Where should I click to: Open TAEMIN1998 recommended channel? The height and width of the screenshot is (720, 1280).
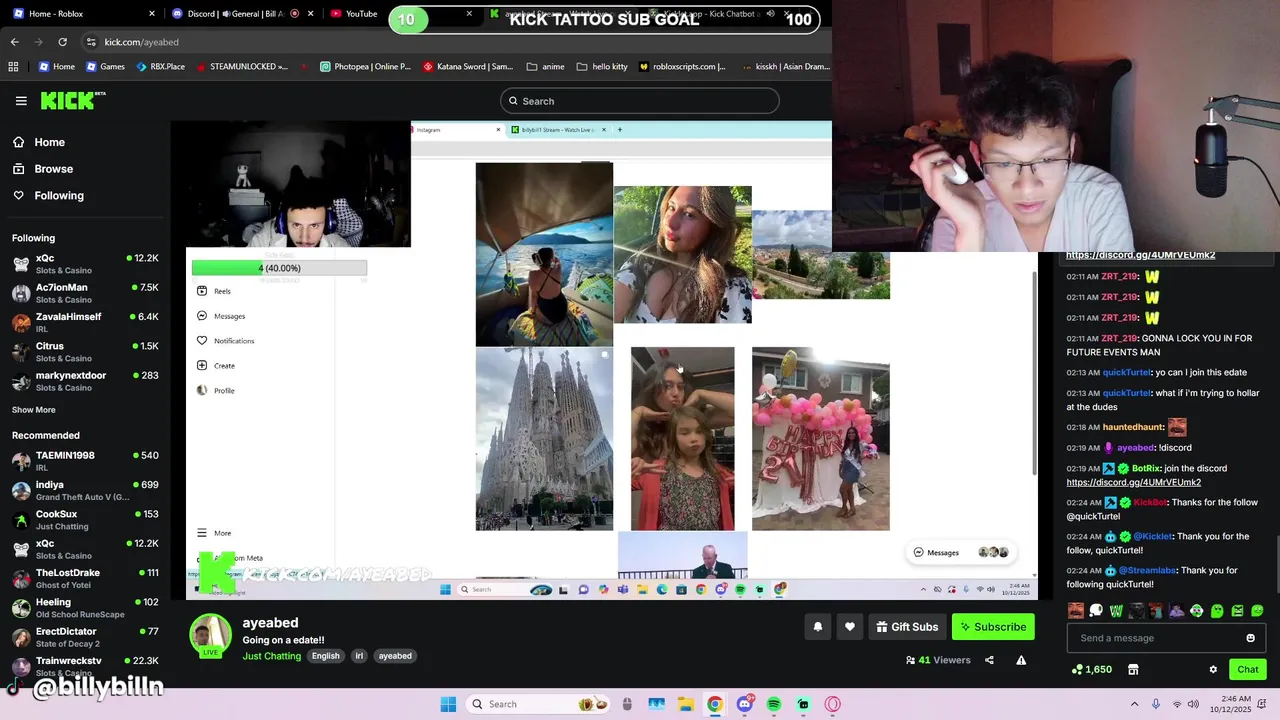point(85,461)
